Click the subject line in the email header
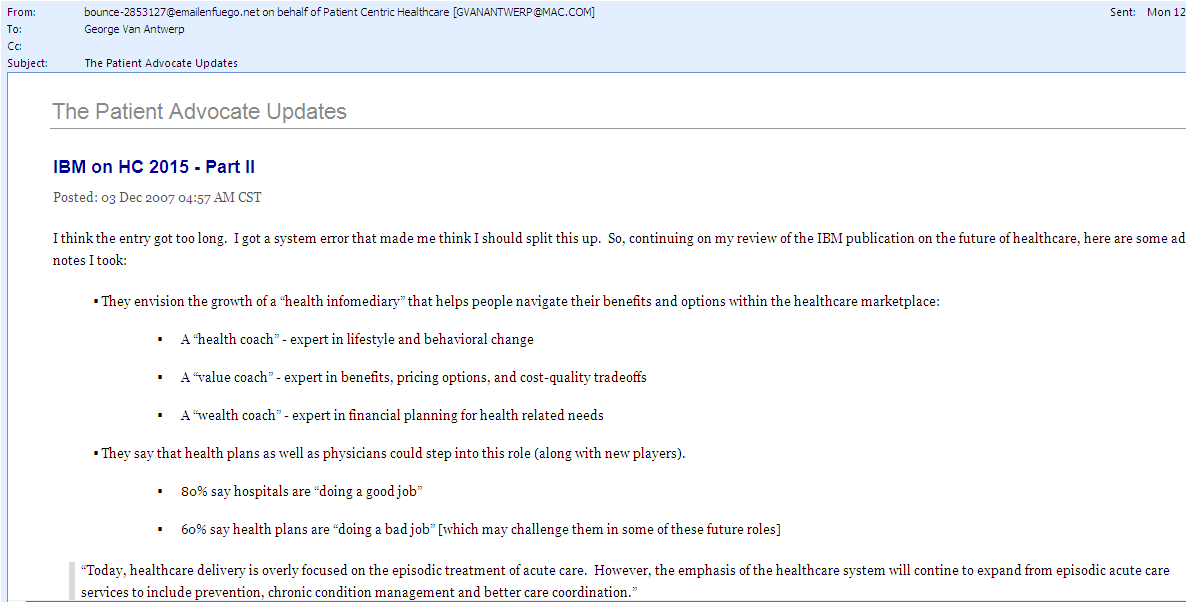Image resolution: width=1187 pixels, height=603 pixels. point(160,63)
